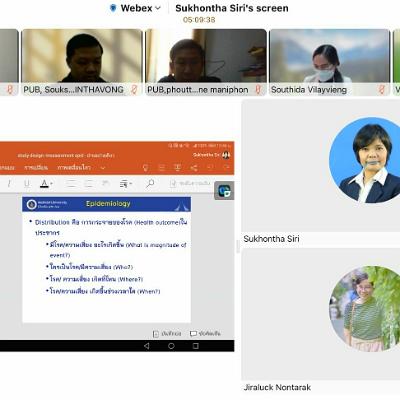Click the magnifier search icon

pyautogui.click(x=150, y=183)
